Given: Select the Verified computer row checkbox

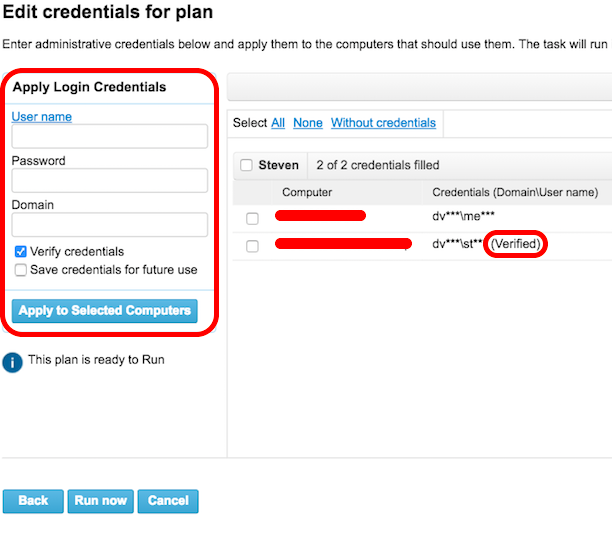Looking at the screenshot, I should coord(252,246).
